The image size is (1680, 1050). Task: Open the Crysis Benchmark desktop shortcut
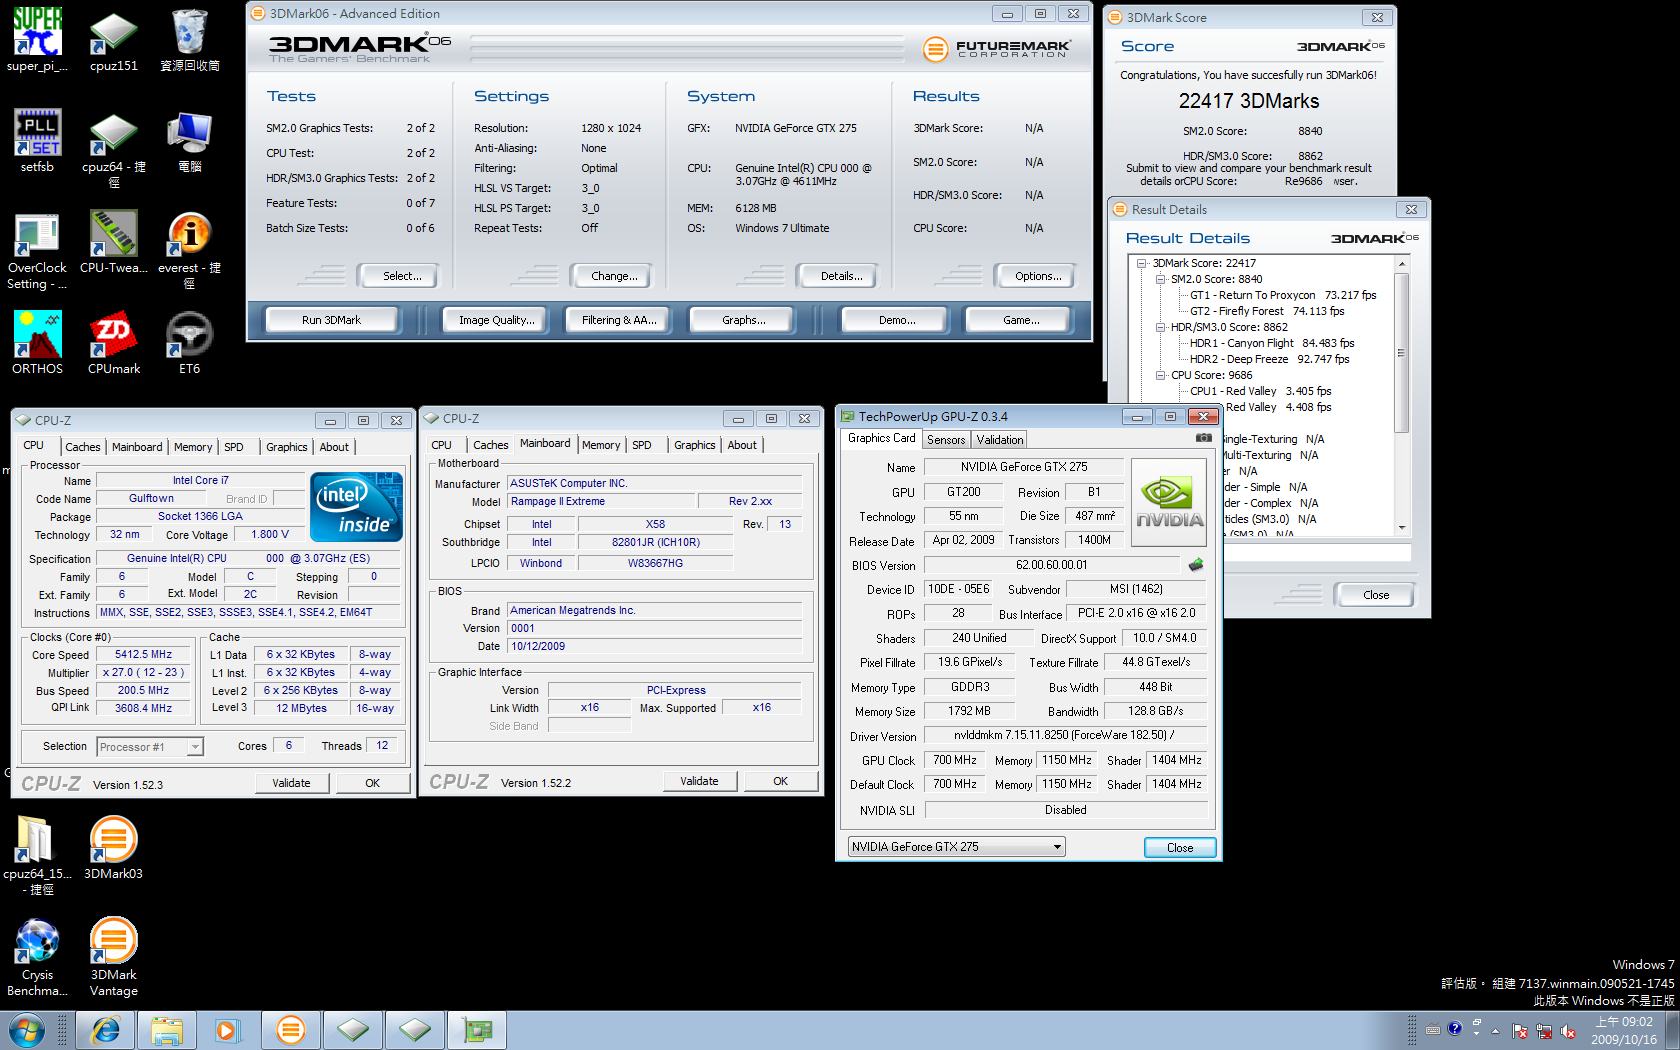coord(37,943)
